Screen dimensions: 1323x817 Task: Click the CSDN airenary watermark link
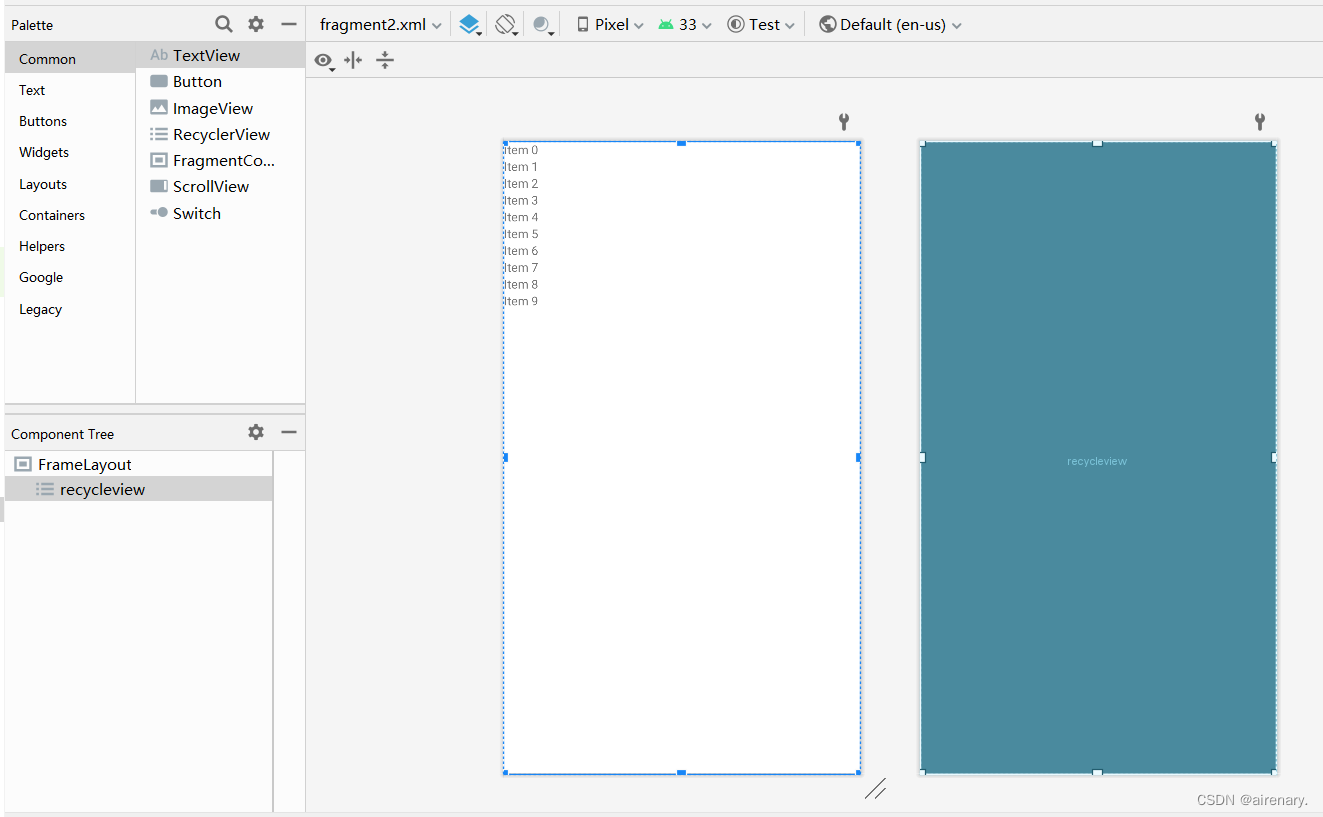(x=1251, y=800)
